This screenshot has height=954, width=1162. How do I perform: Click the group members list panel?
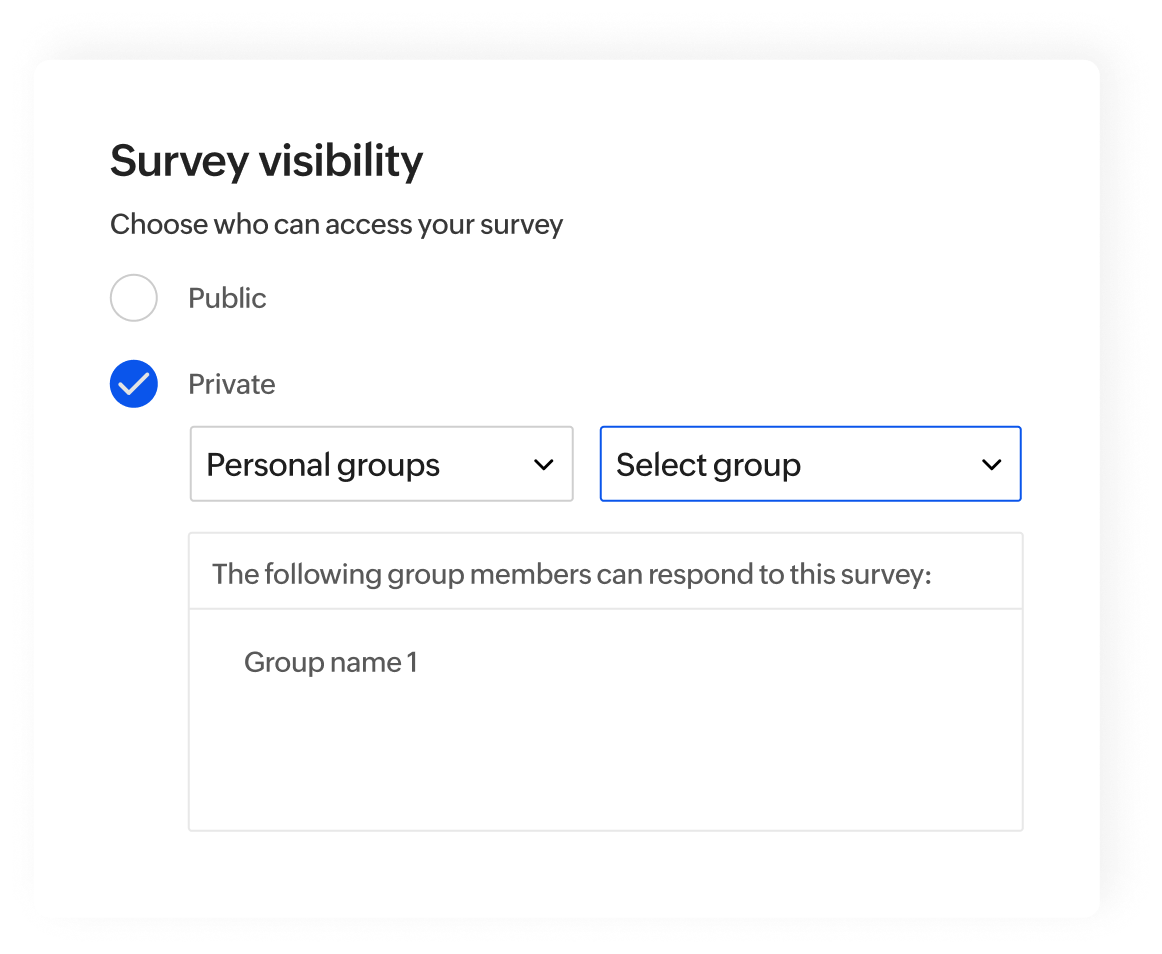click(x=605, y=718)
